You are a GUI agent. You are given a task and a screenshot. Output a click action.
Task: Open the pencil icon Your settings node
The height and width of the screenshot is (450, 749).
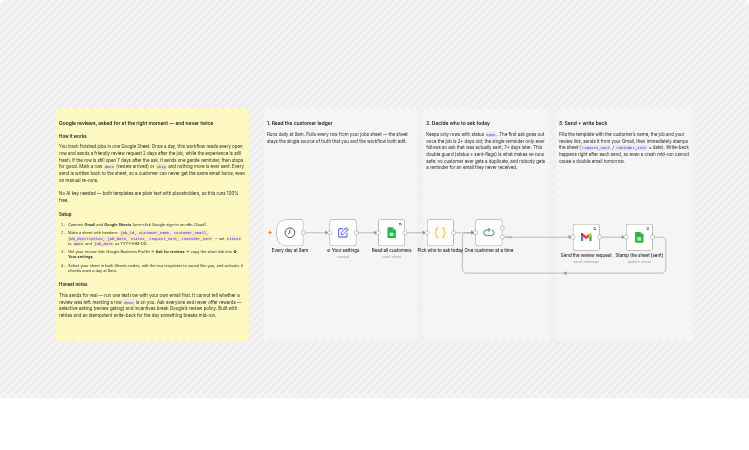point(343,233)
